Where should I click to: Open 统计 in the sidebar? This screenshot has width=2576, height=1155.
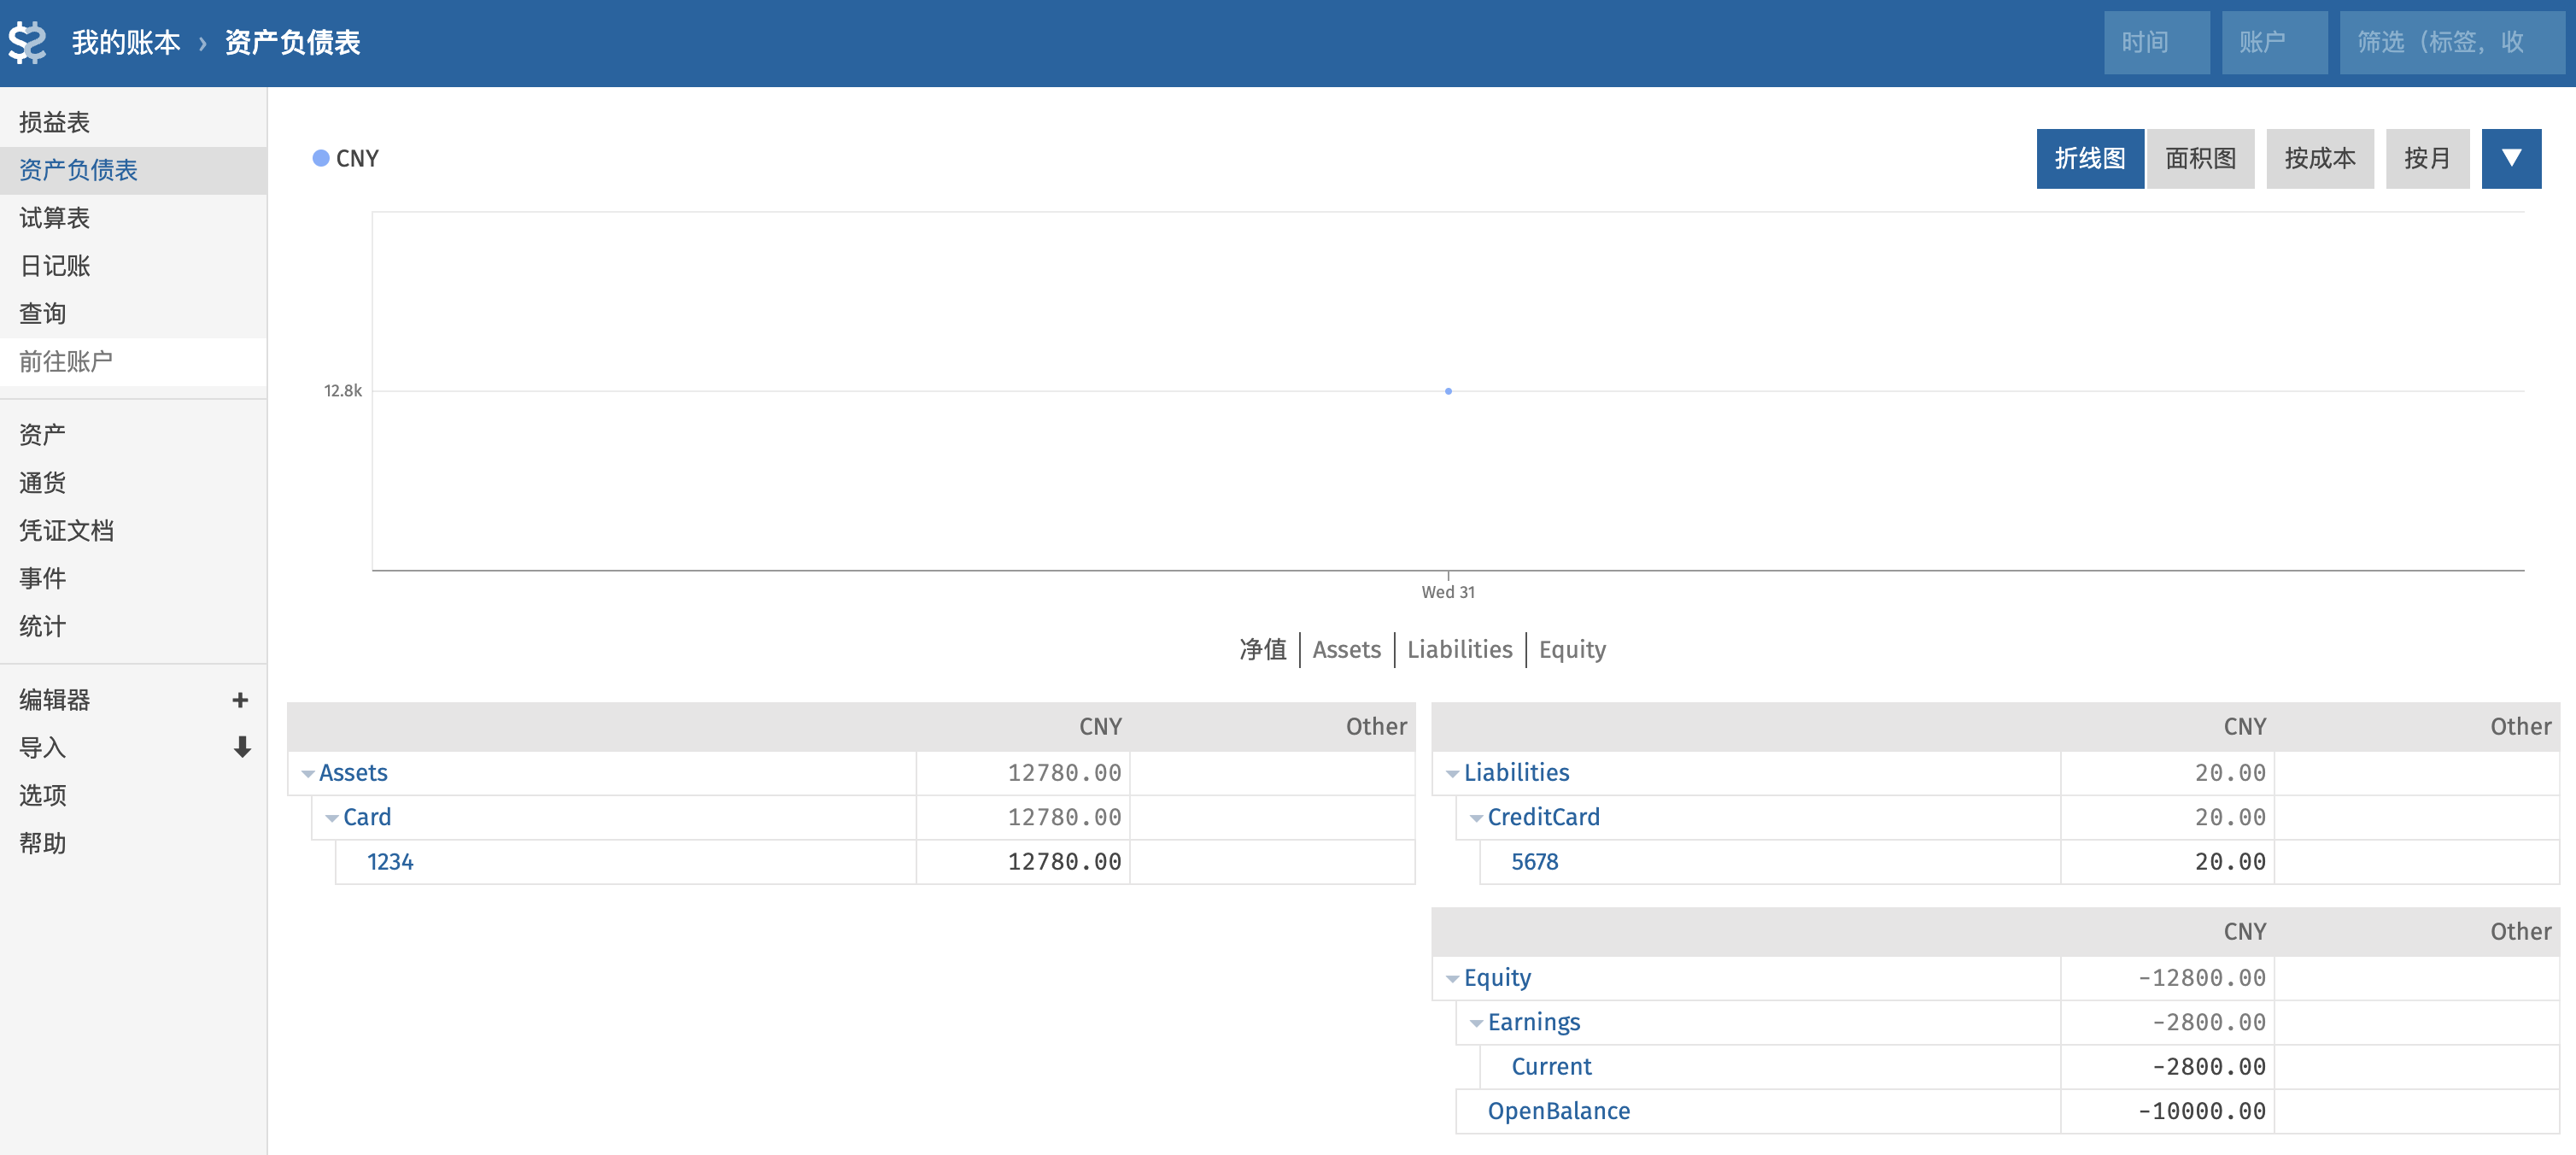coord(133,627)
